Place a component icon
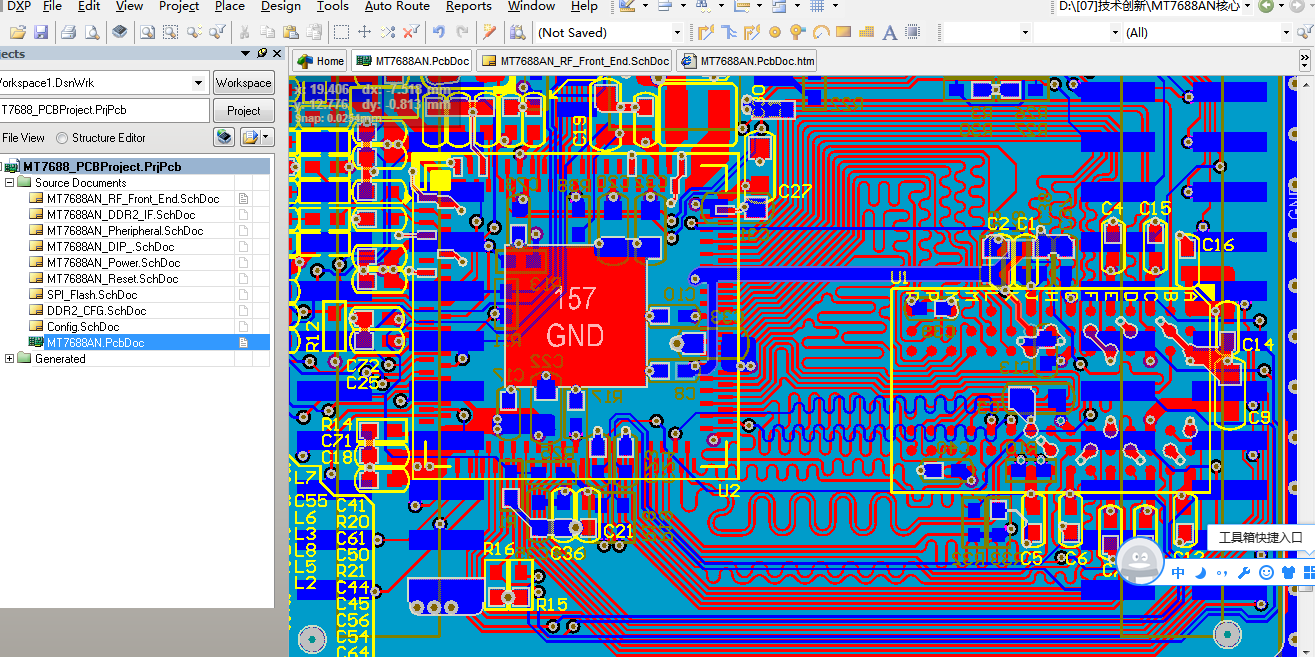The height and width of the screenshot is (657, 1315). click(913, 33)
